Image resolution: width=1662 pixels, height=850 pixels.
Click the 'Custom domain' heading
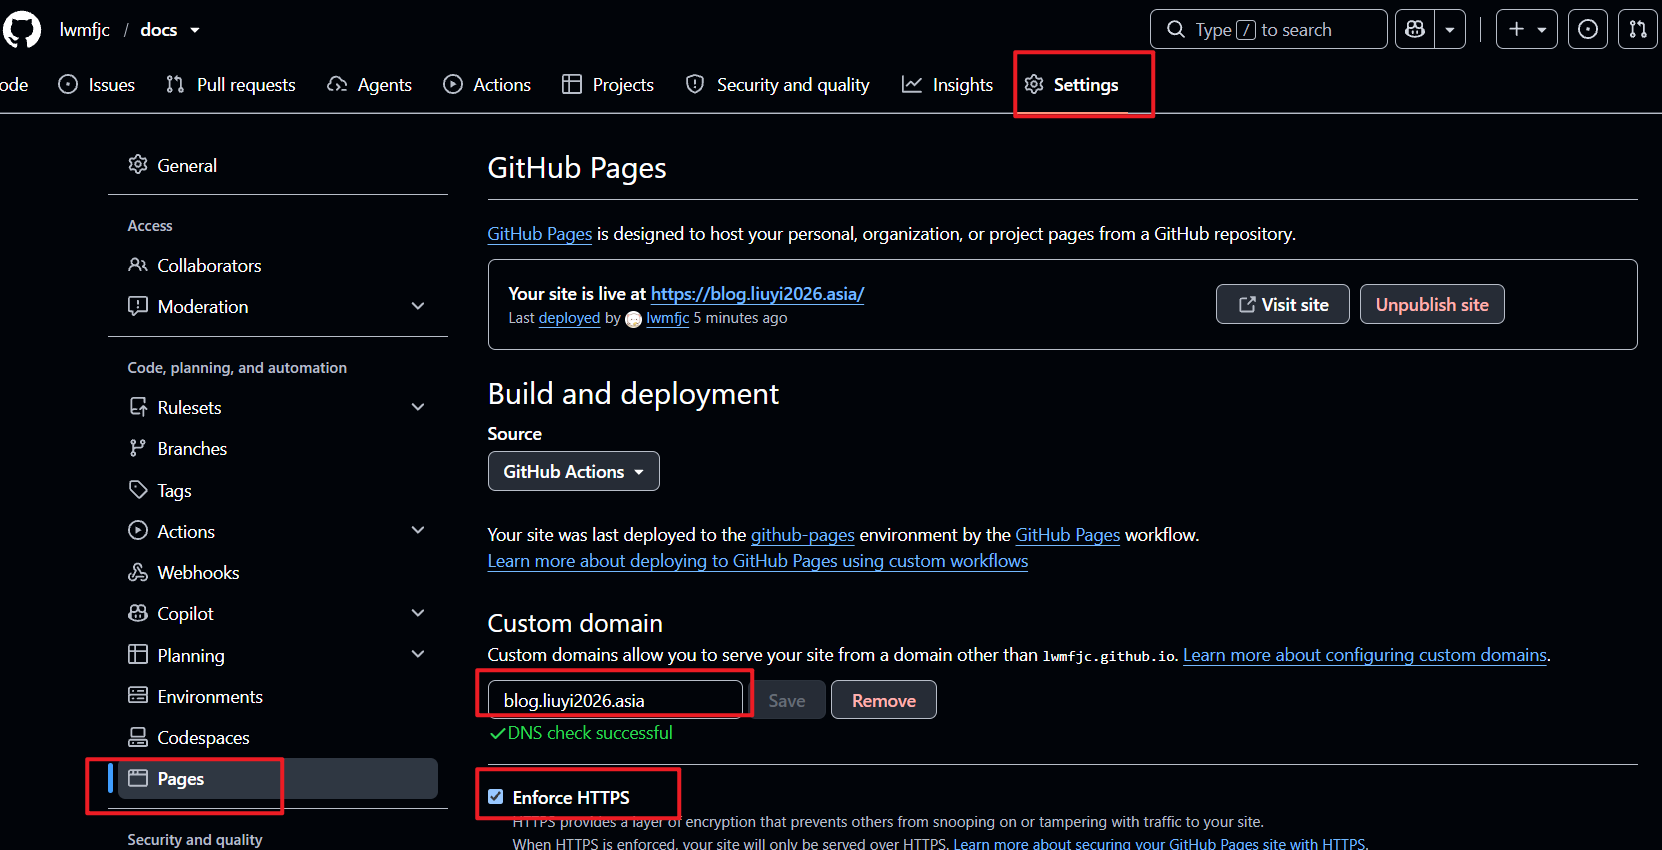575,624
